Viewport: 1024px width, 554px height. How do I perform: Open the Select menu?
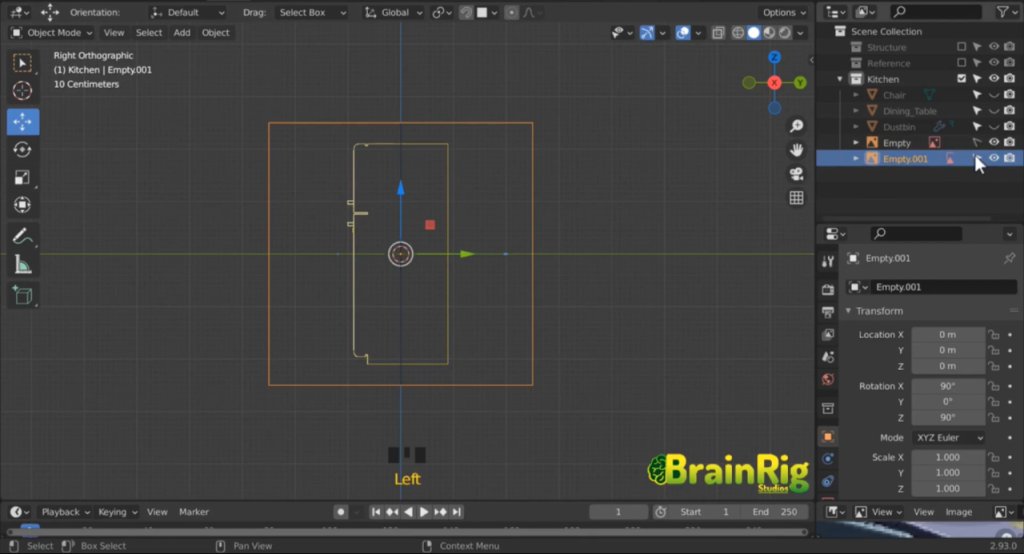[x=149, y=33]
